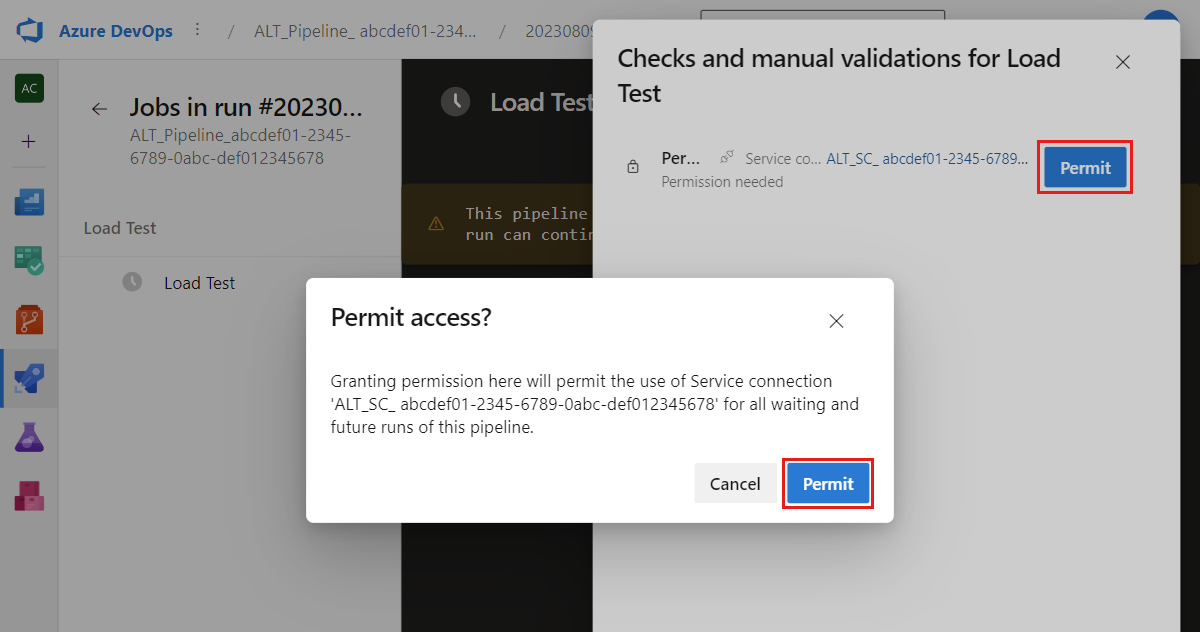Click the plus icon in the sidebar
1200x632 pixels.
pos(29,141)
